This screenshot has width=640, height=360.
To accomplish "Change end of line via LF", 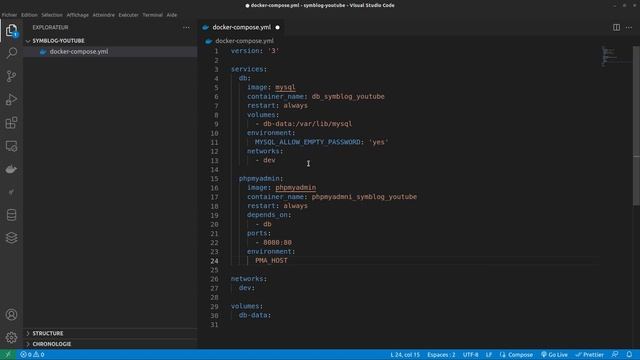I will (489, 355).
